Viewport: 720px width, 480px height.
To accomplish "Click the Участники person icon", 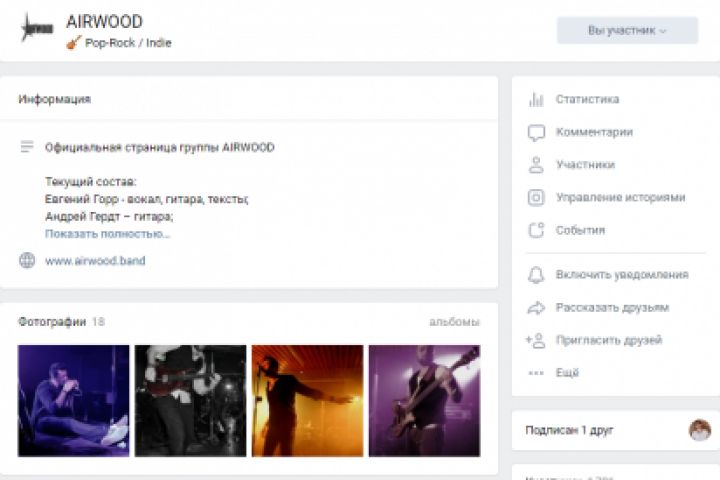I will [536, 165].
